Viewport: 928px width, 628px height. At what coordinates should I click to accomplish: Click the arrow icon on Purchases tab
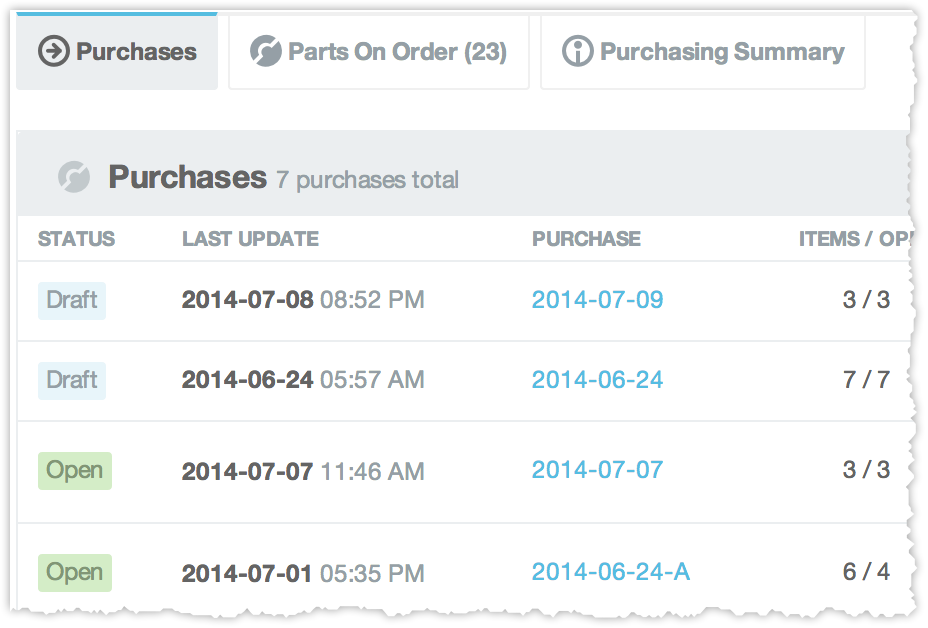54,51
